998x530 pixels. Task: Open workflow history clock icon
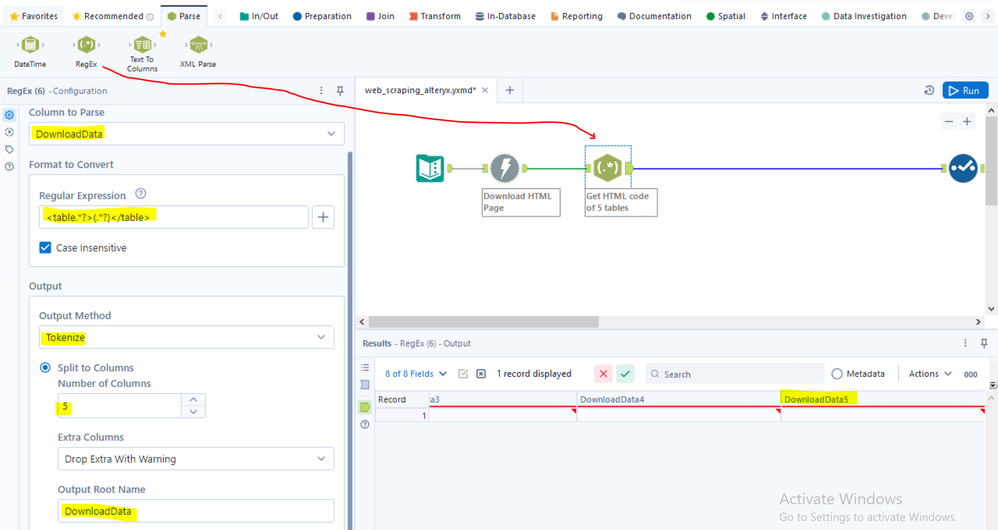[x=929, y=90]
